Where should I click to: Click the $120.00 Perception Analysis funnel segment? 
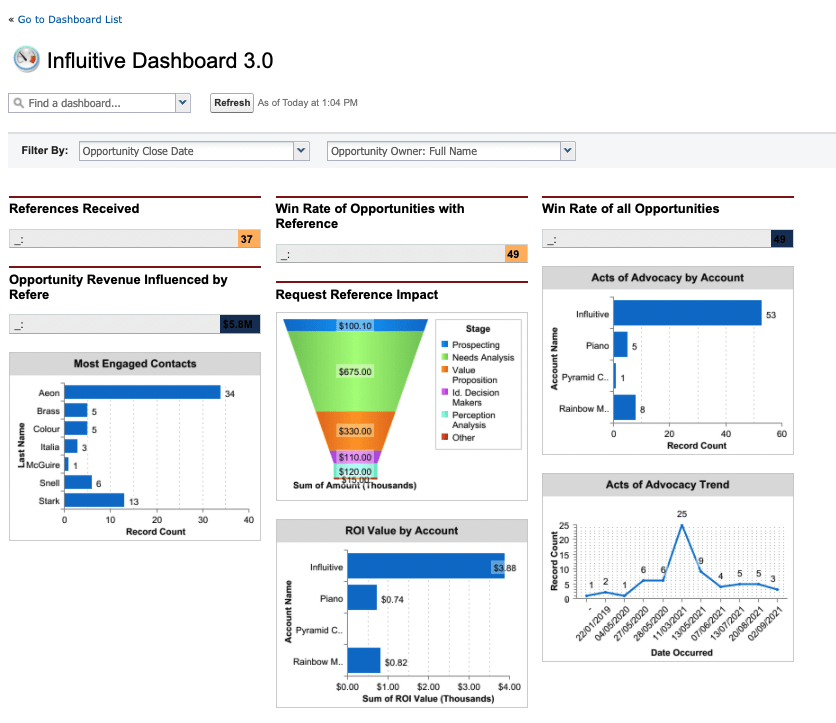pyautogui.click(x=355, y=471)
